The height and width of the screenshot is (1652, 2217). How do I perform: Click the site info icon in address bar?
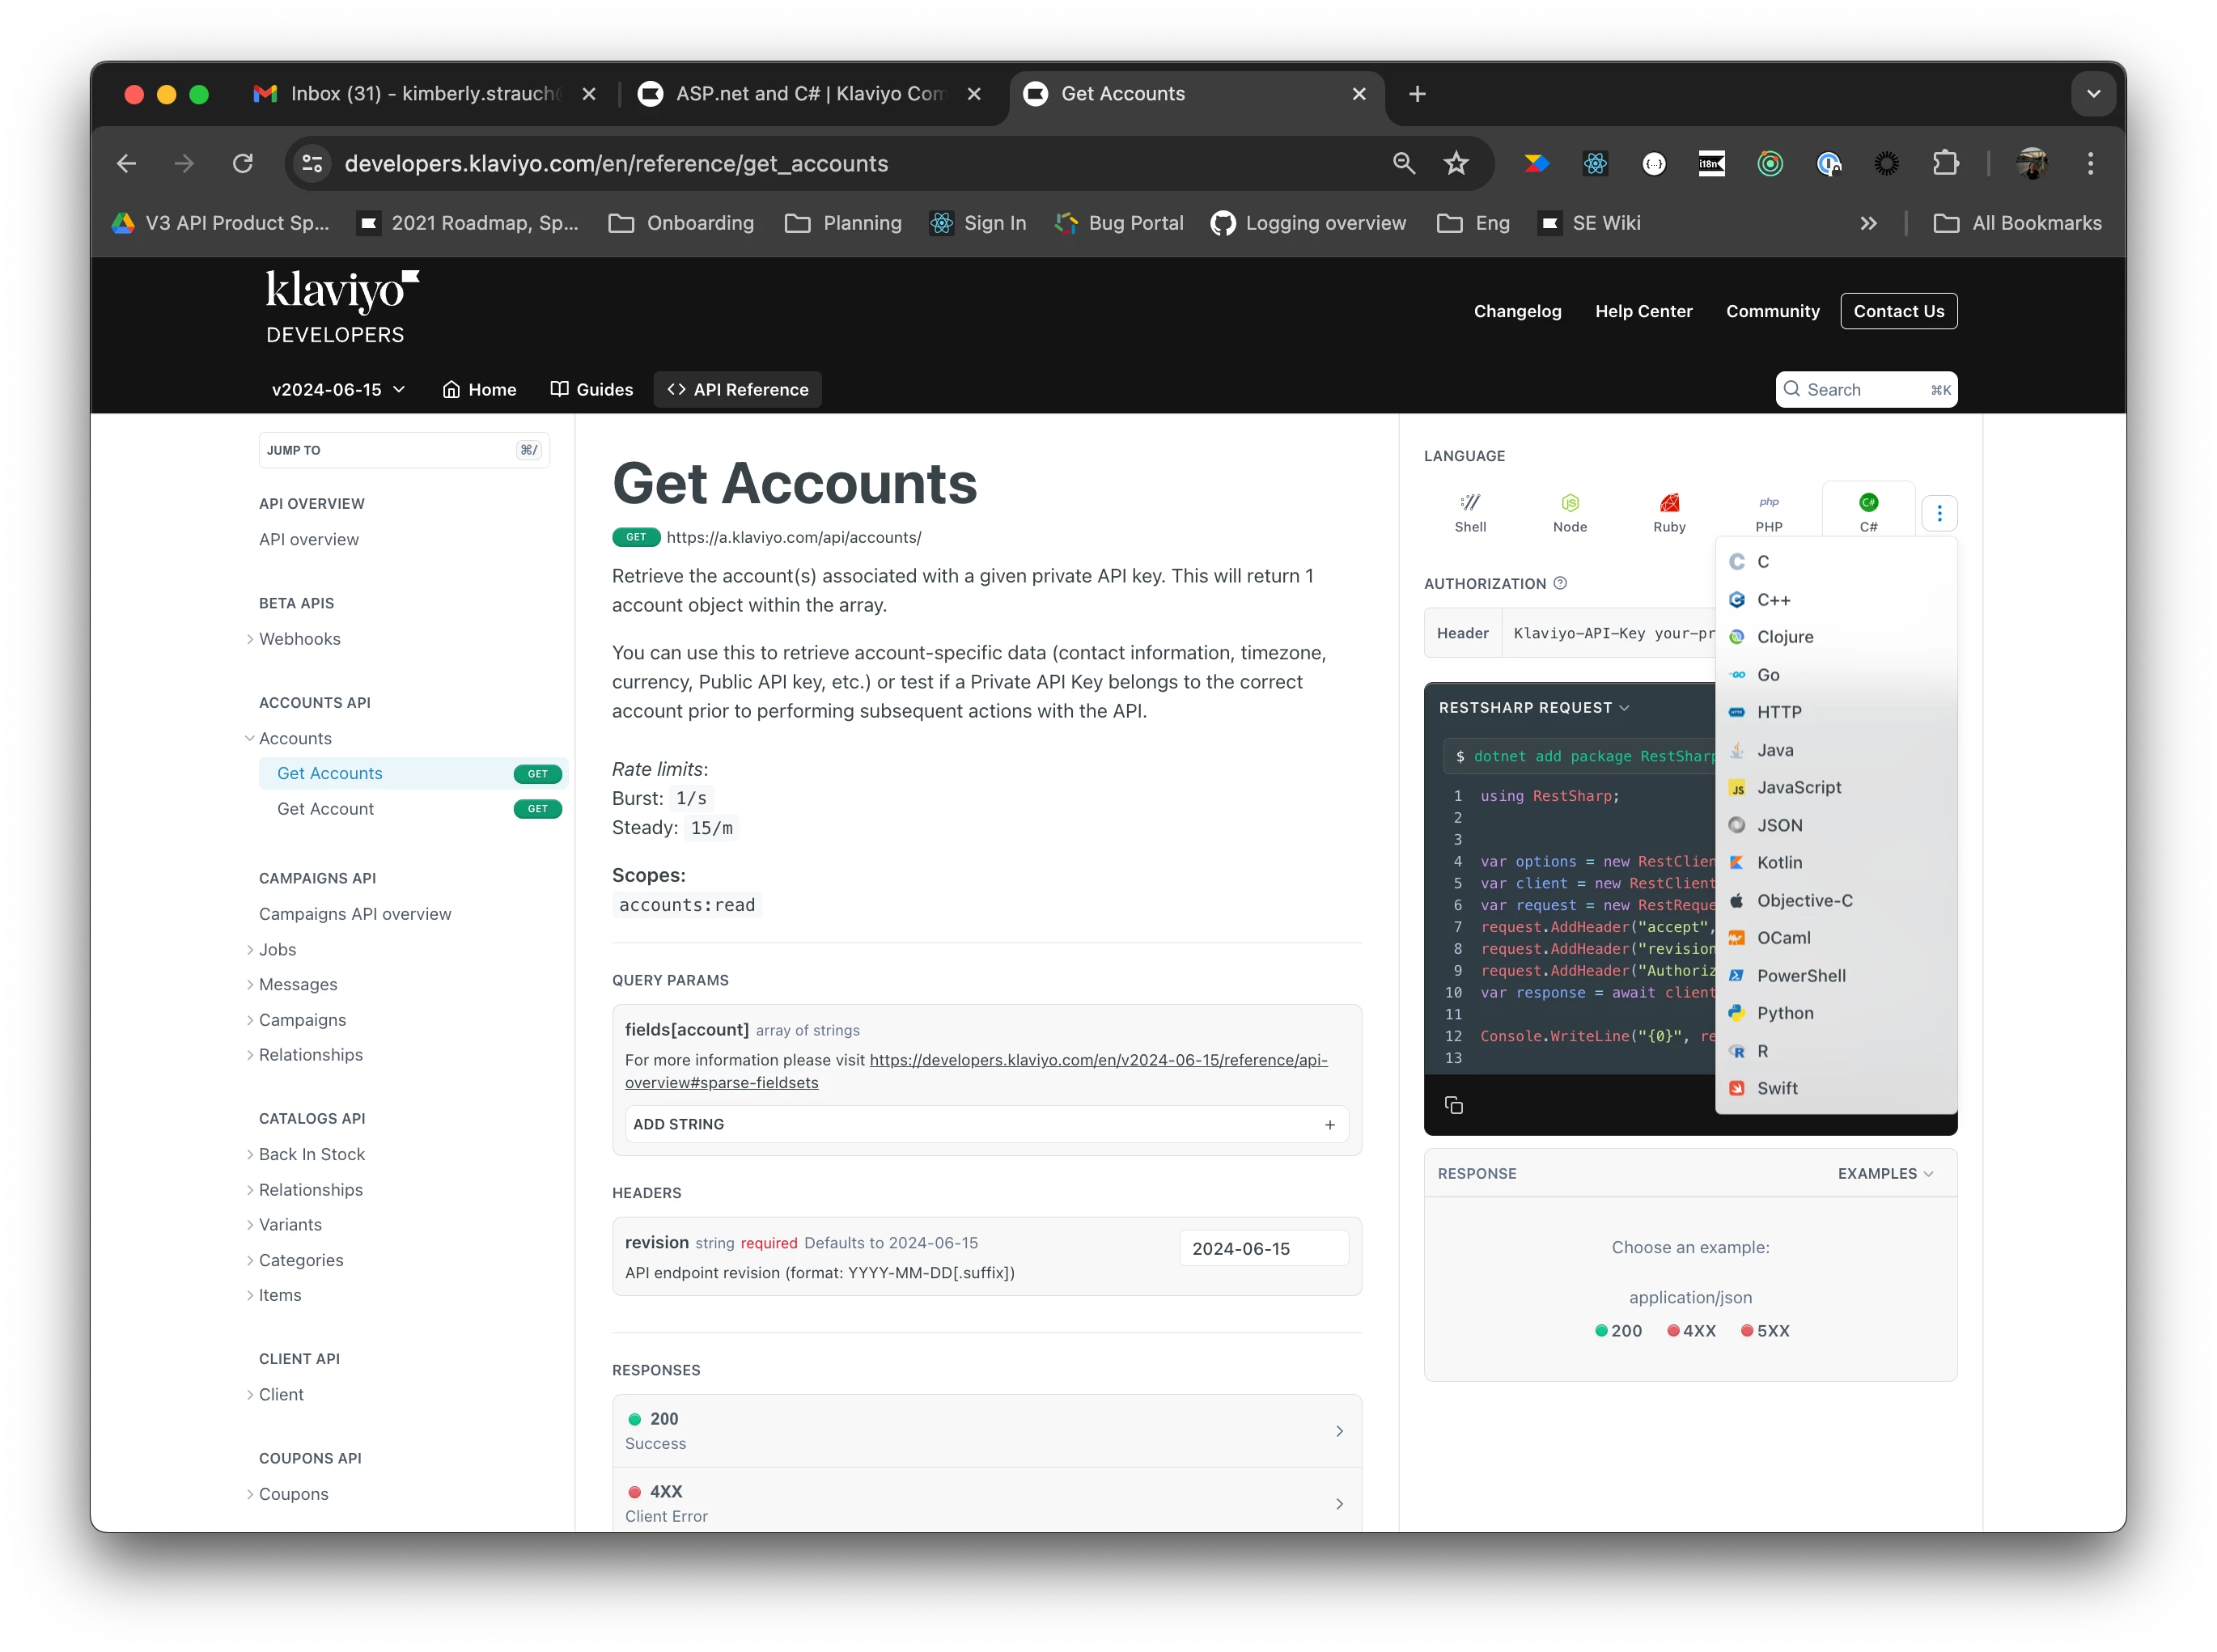[x=313, y=163]
